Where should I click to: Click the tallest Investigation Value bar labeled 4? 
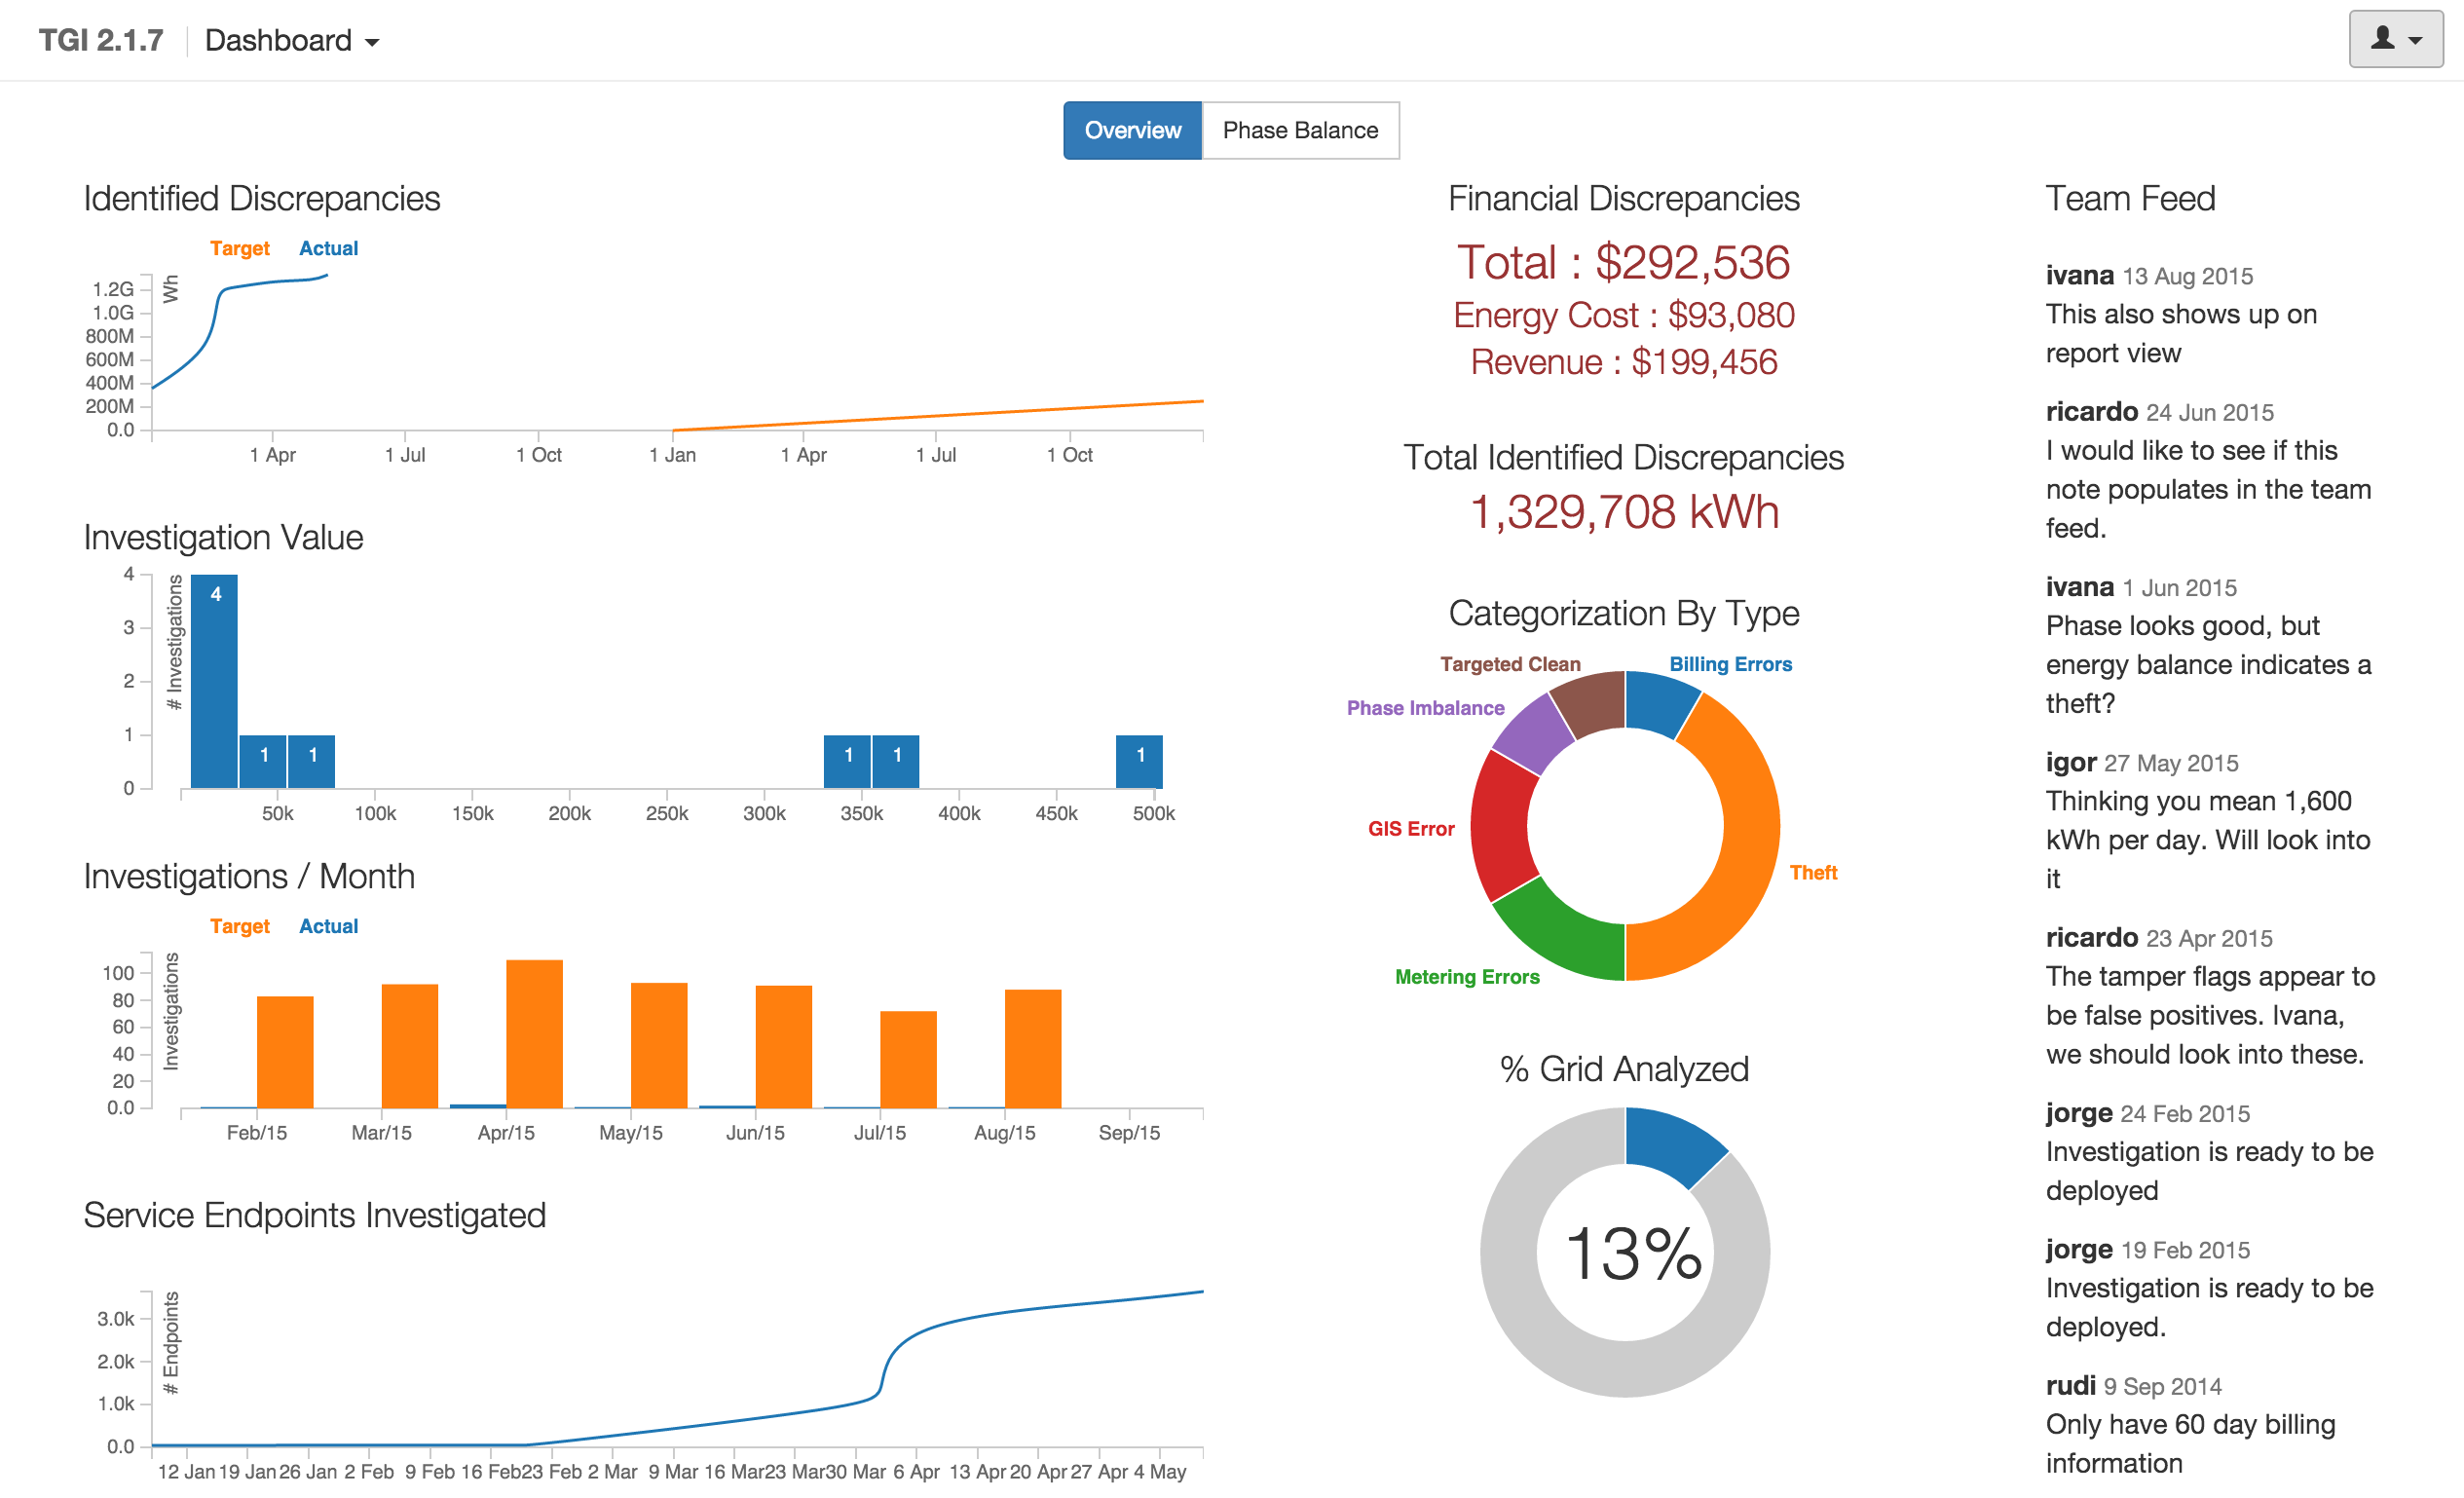click(x=214, y=681)
